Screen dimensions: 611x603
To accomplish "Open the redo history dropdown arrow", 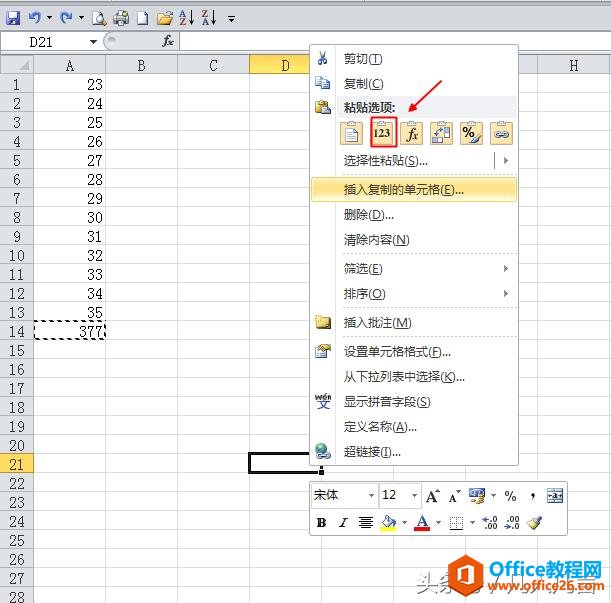I will tap(81, 18).
